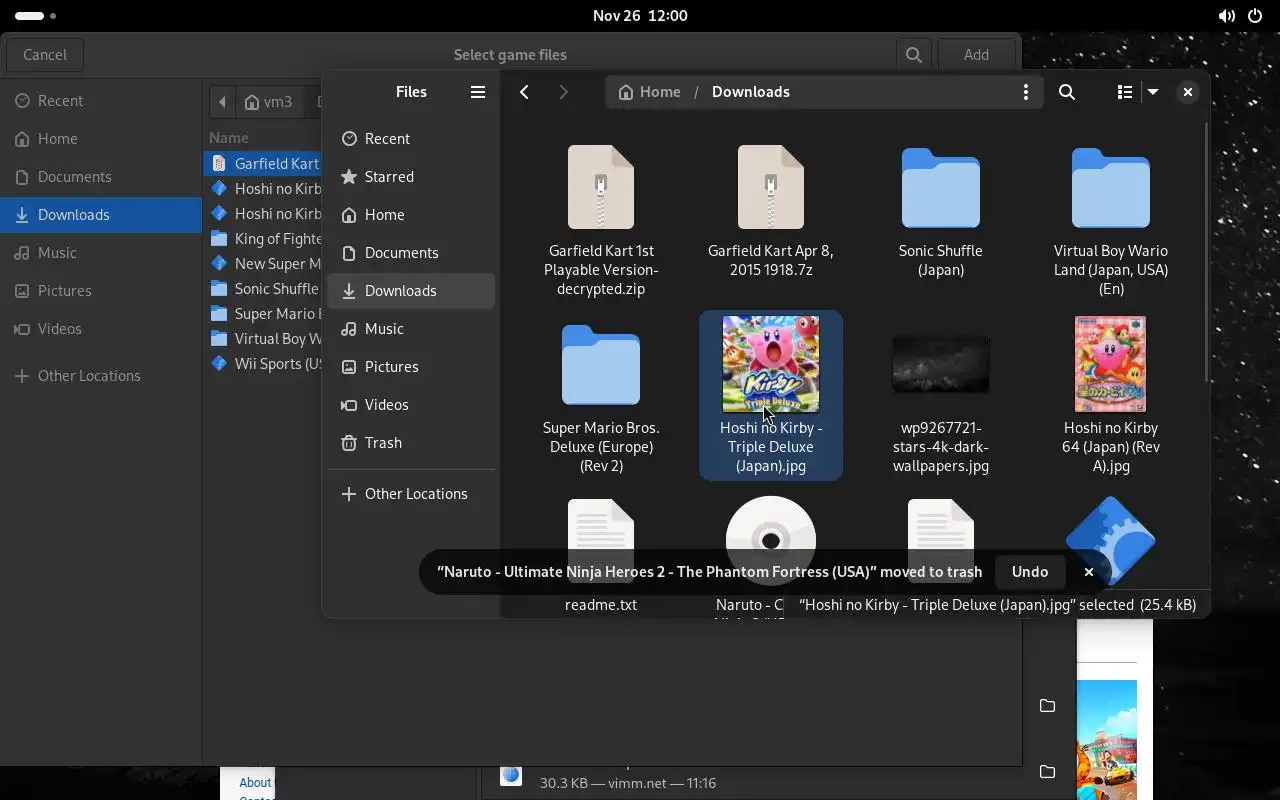Open the clock and calendar in top bar
This screenshot has width=1280, height=800.
(x=640, y=16)
